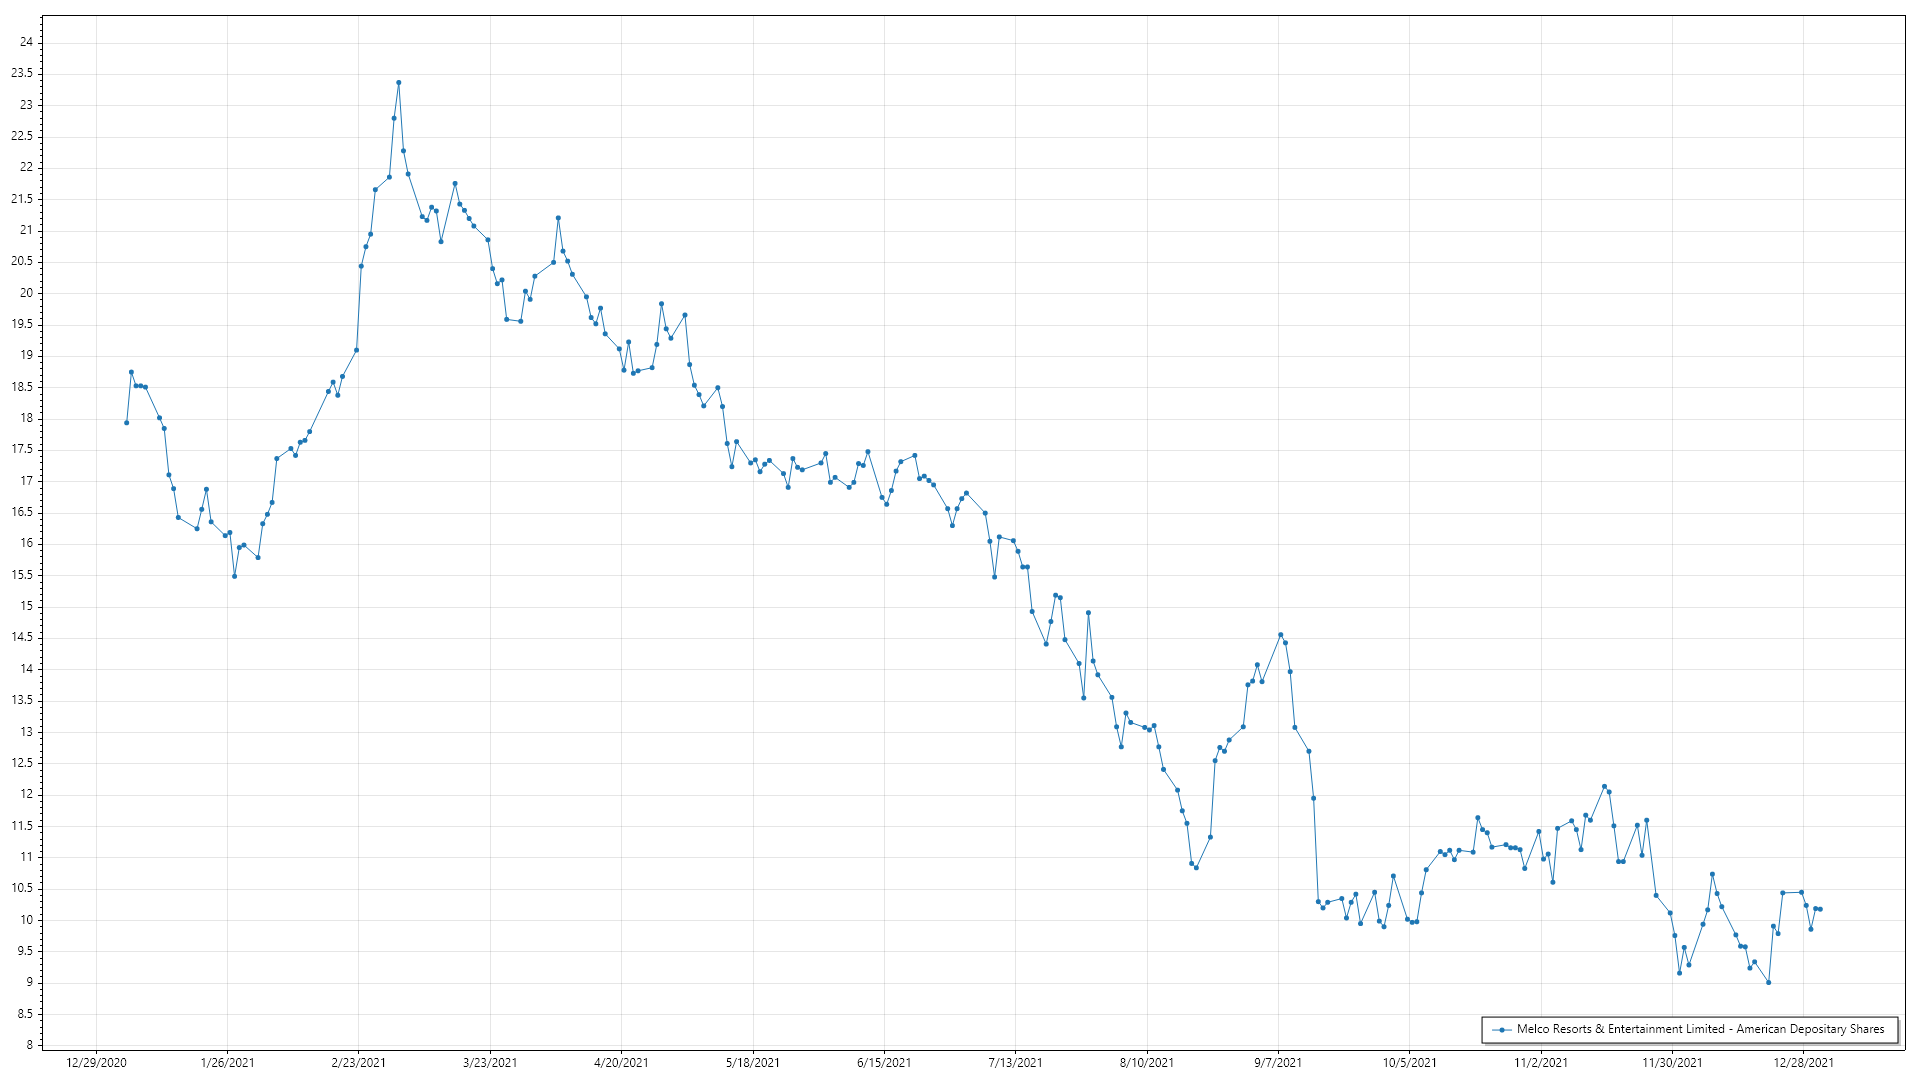Click the 9/7/2021 x-axis date label
1920x1080 pixels.
click(1278, 1062)
